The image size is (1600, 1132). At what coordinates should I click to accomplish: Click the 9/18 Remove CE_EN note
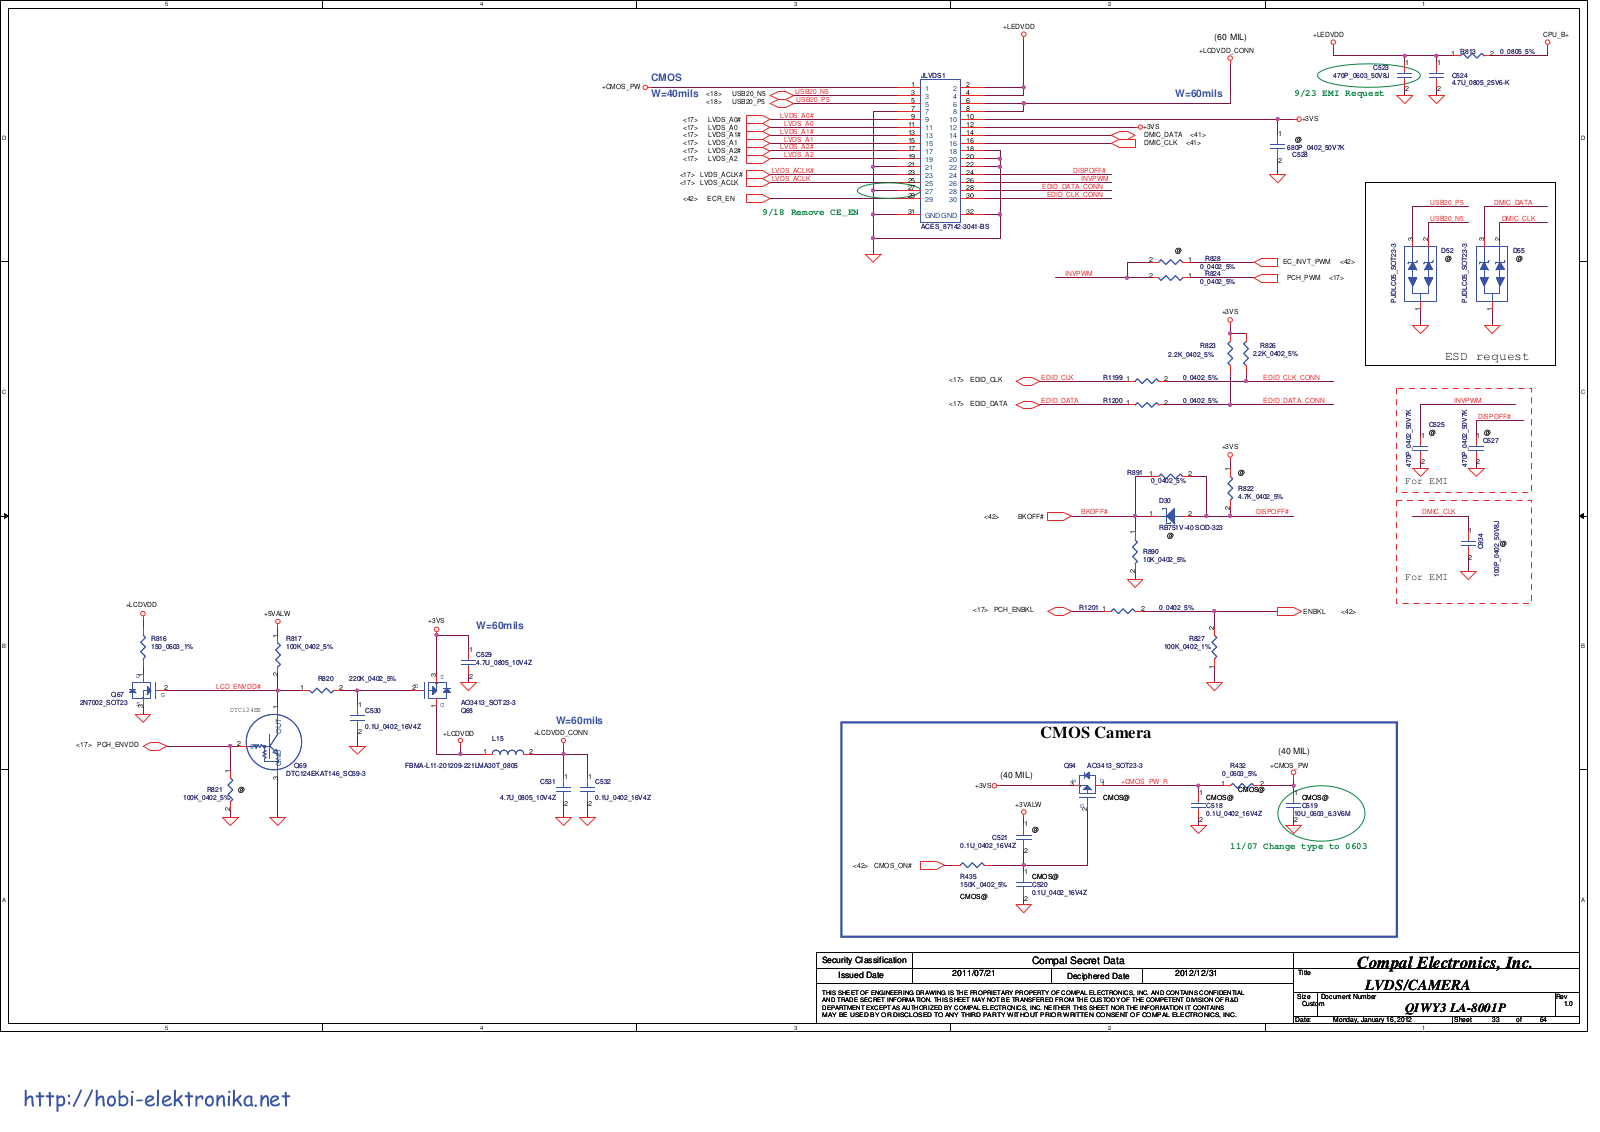811,212
